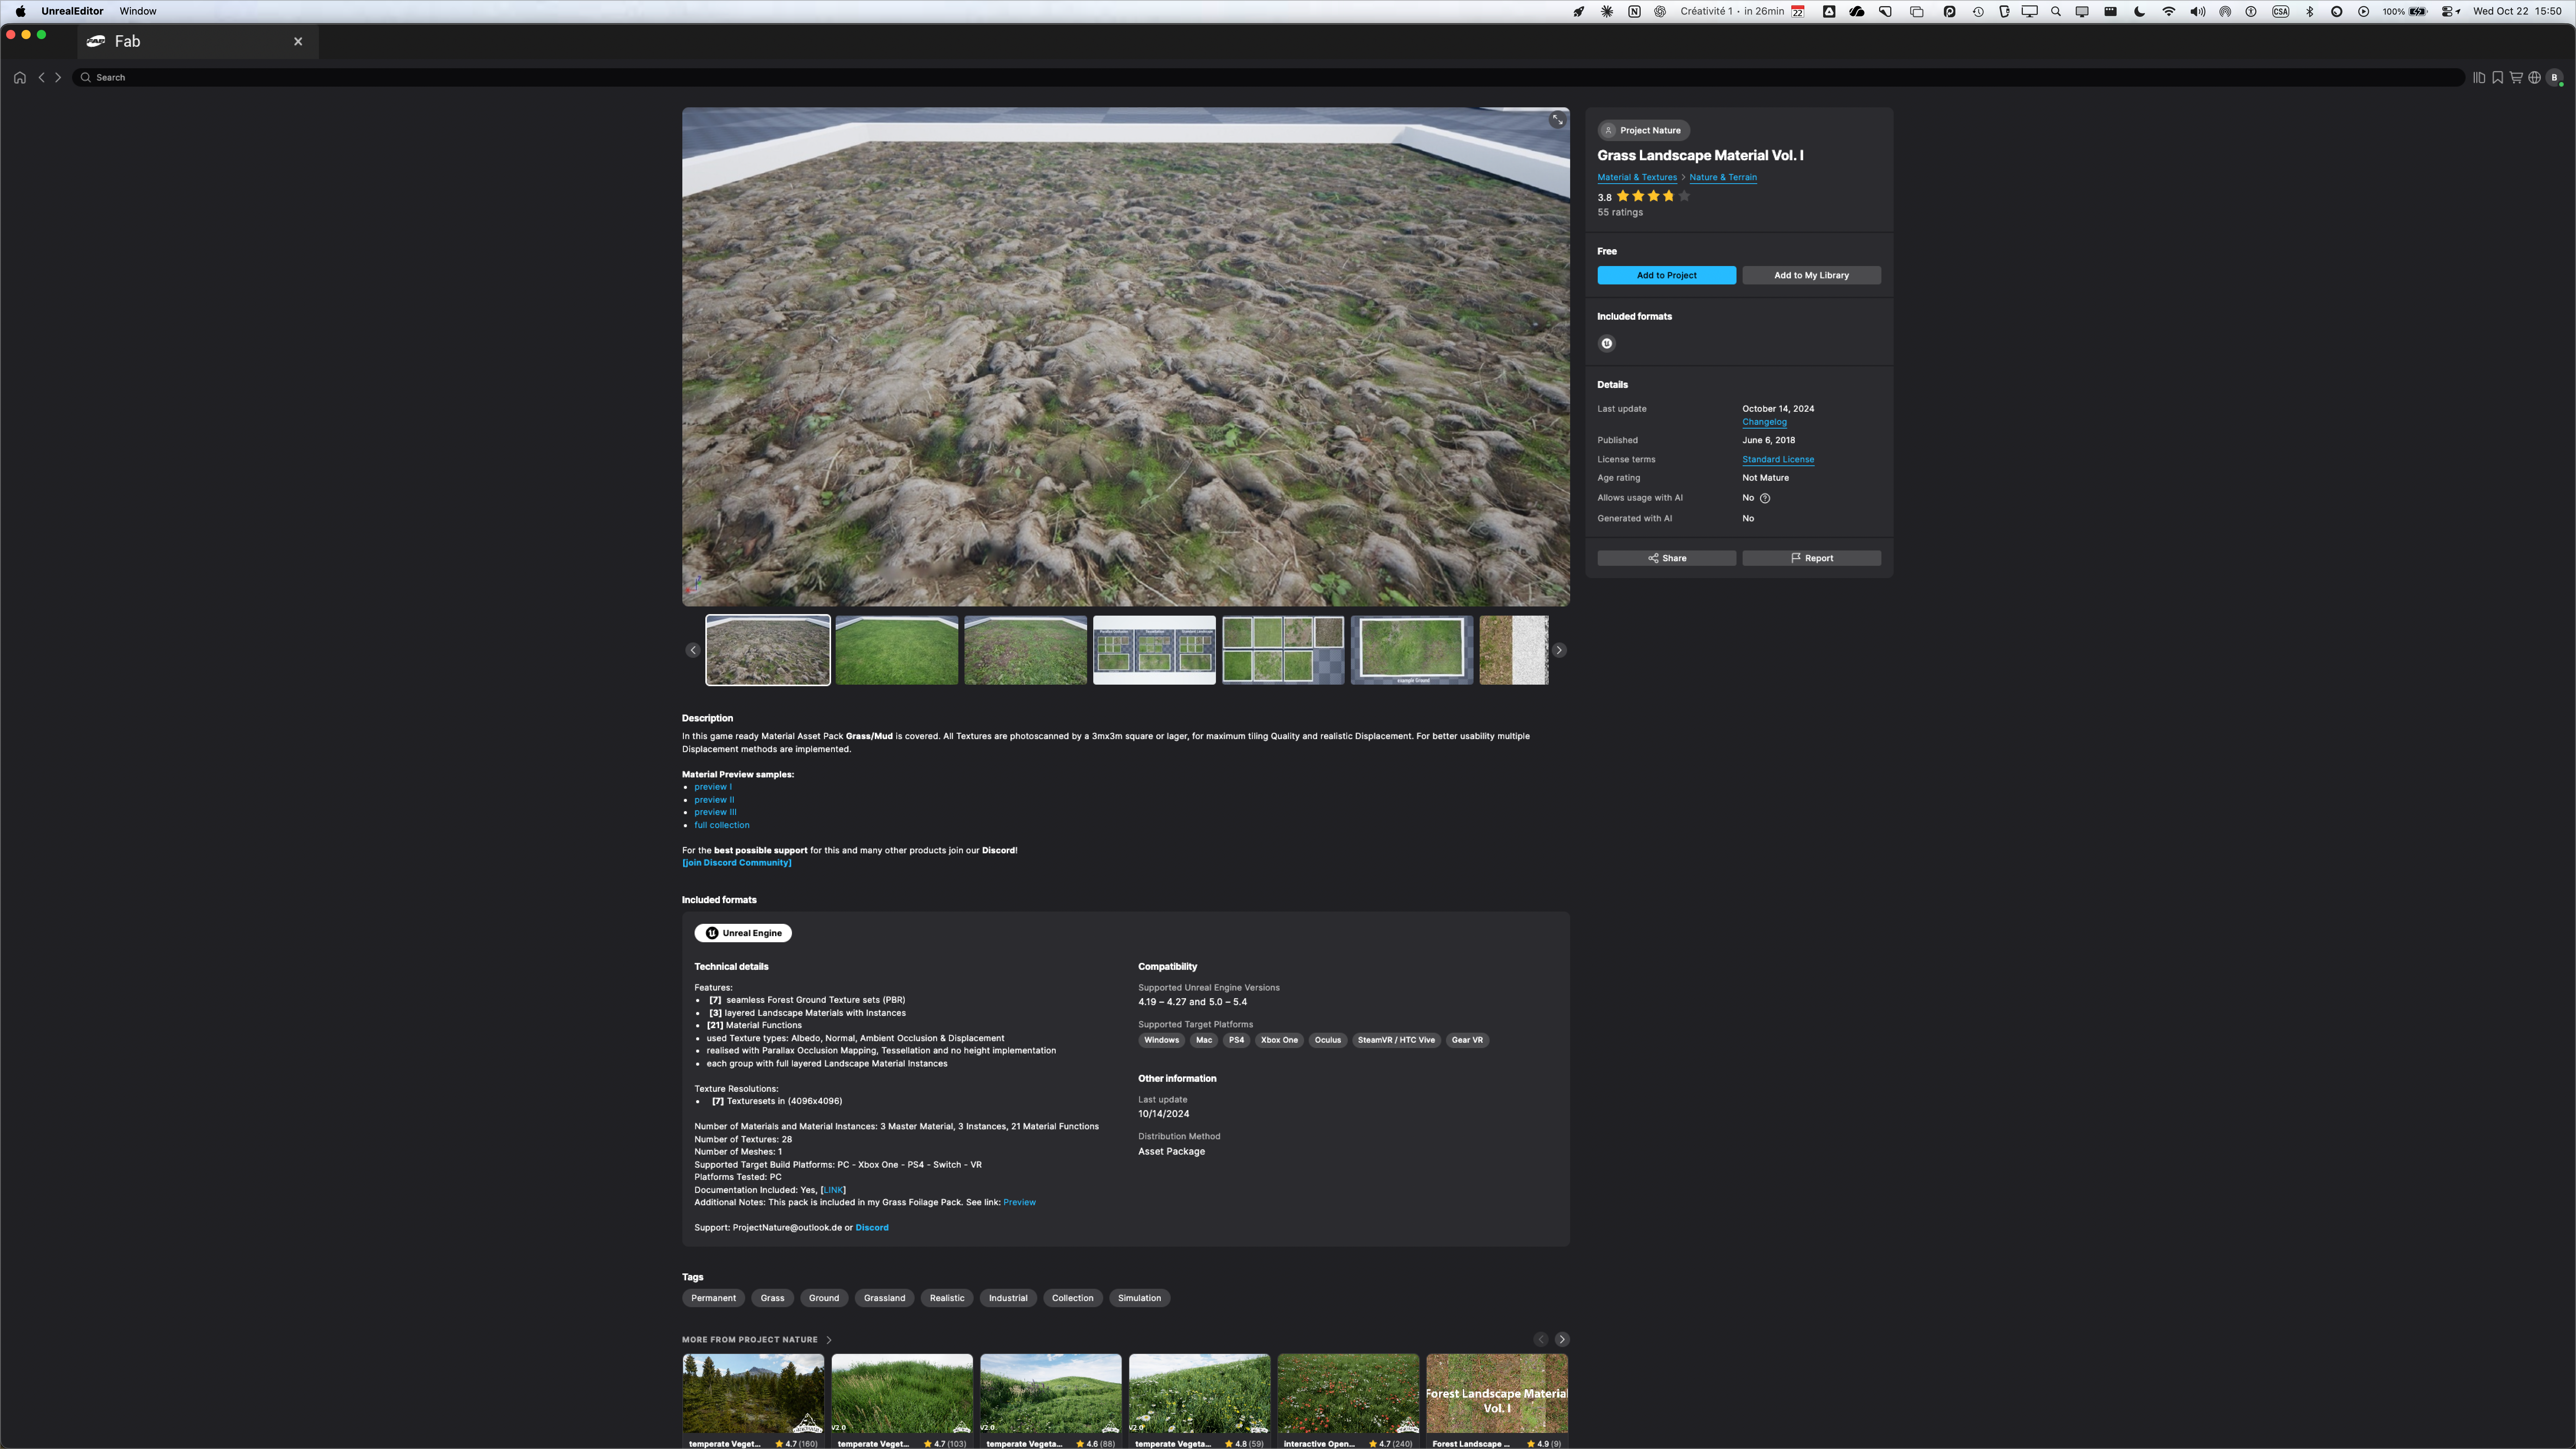
Task: Select the Unreal Engine format tab
Action: (743, 933)
